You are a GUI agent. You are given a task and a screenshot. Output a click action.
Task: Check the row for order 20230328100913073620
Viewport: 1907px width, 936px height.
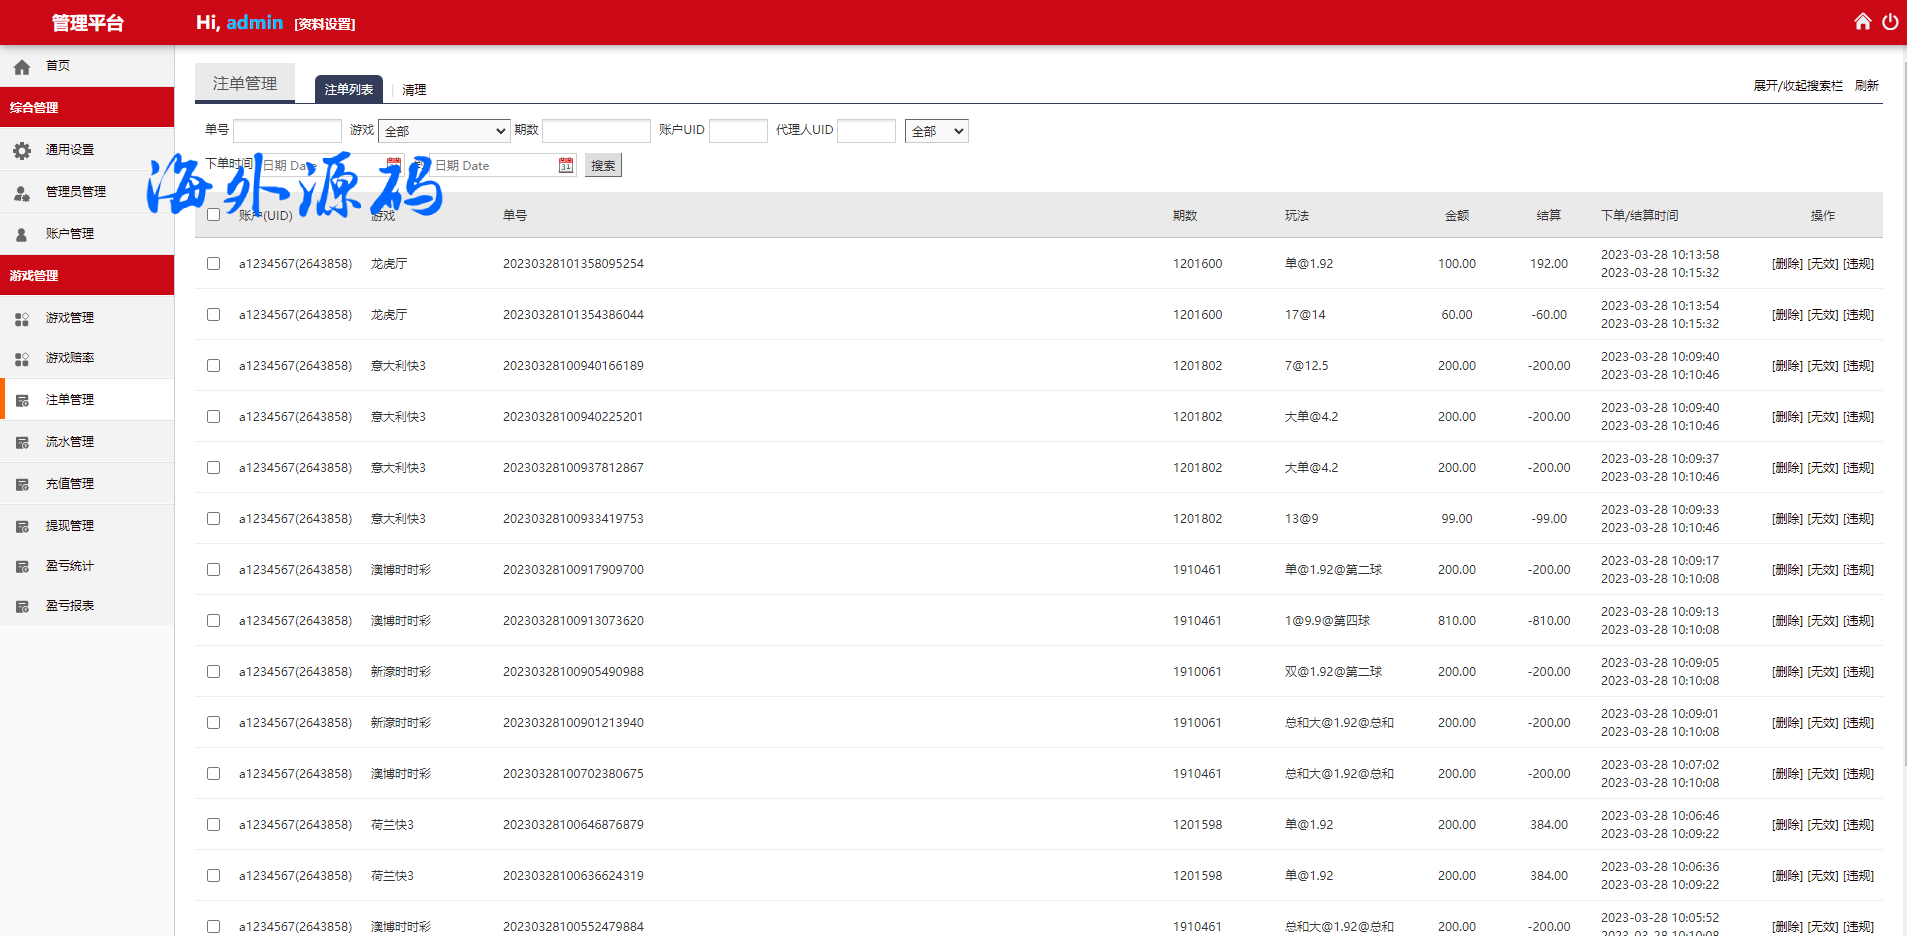click(213, 621)
